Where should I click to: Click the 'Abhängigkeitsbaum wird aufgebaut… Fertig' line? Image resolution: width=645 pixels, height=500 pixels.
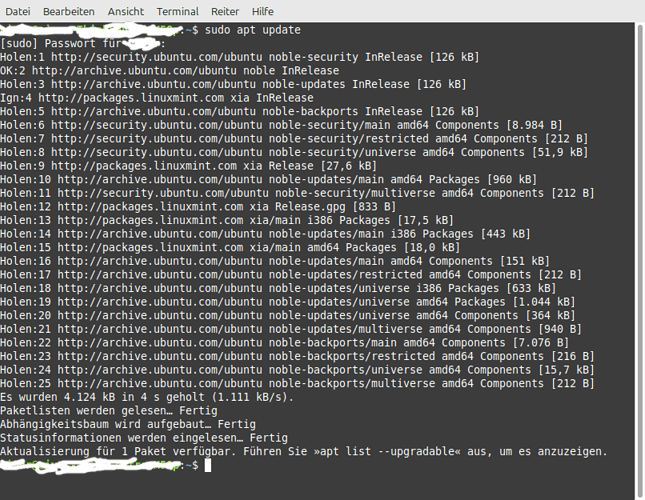coord(128,424)
